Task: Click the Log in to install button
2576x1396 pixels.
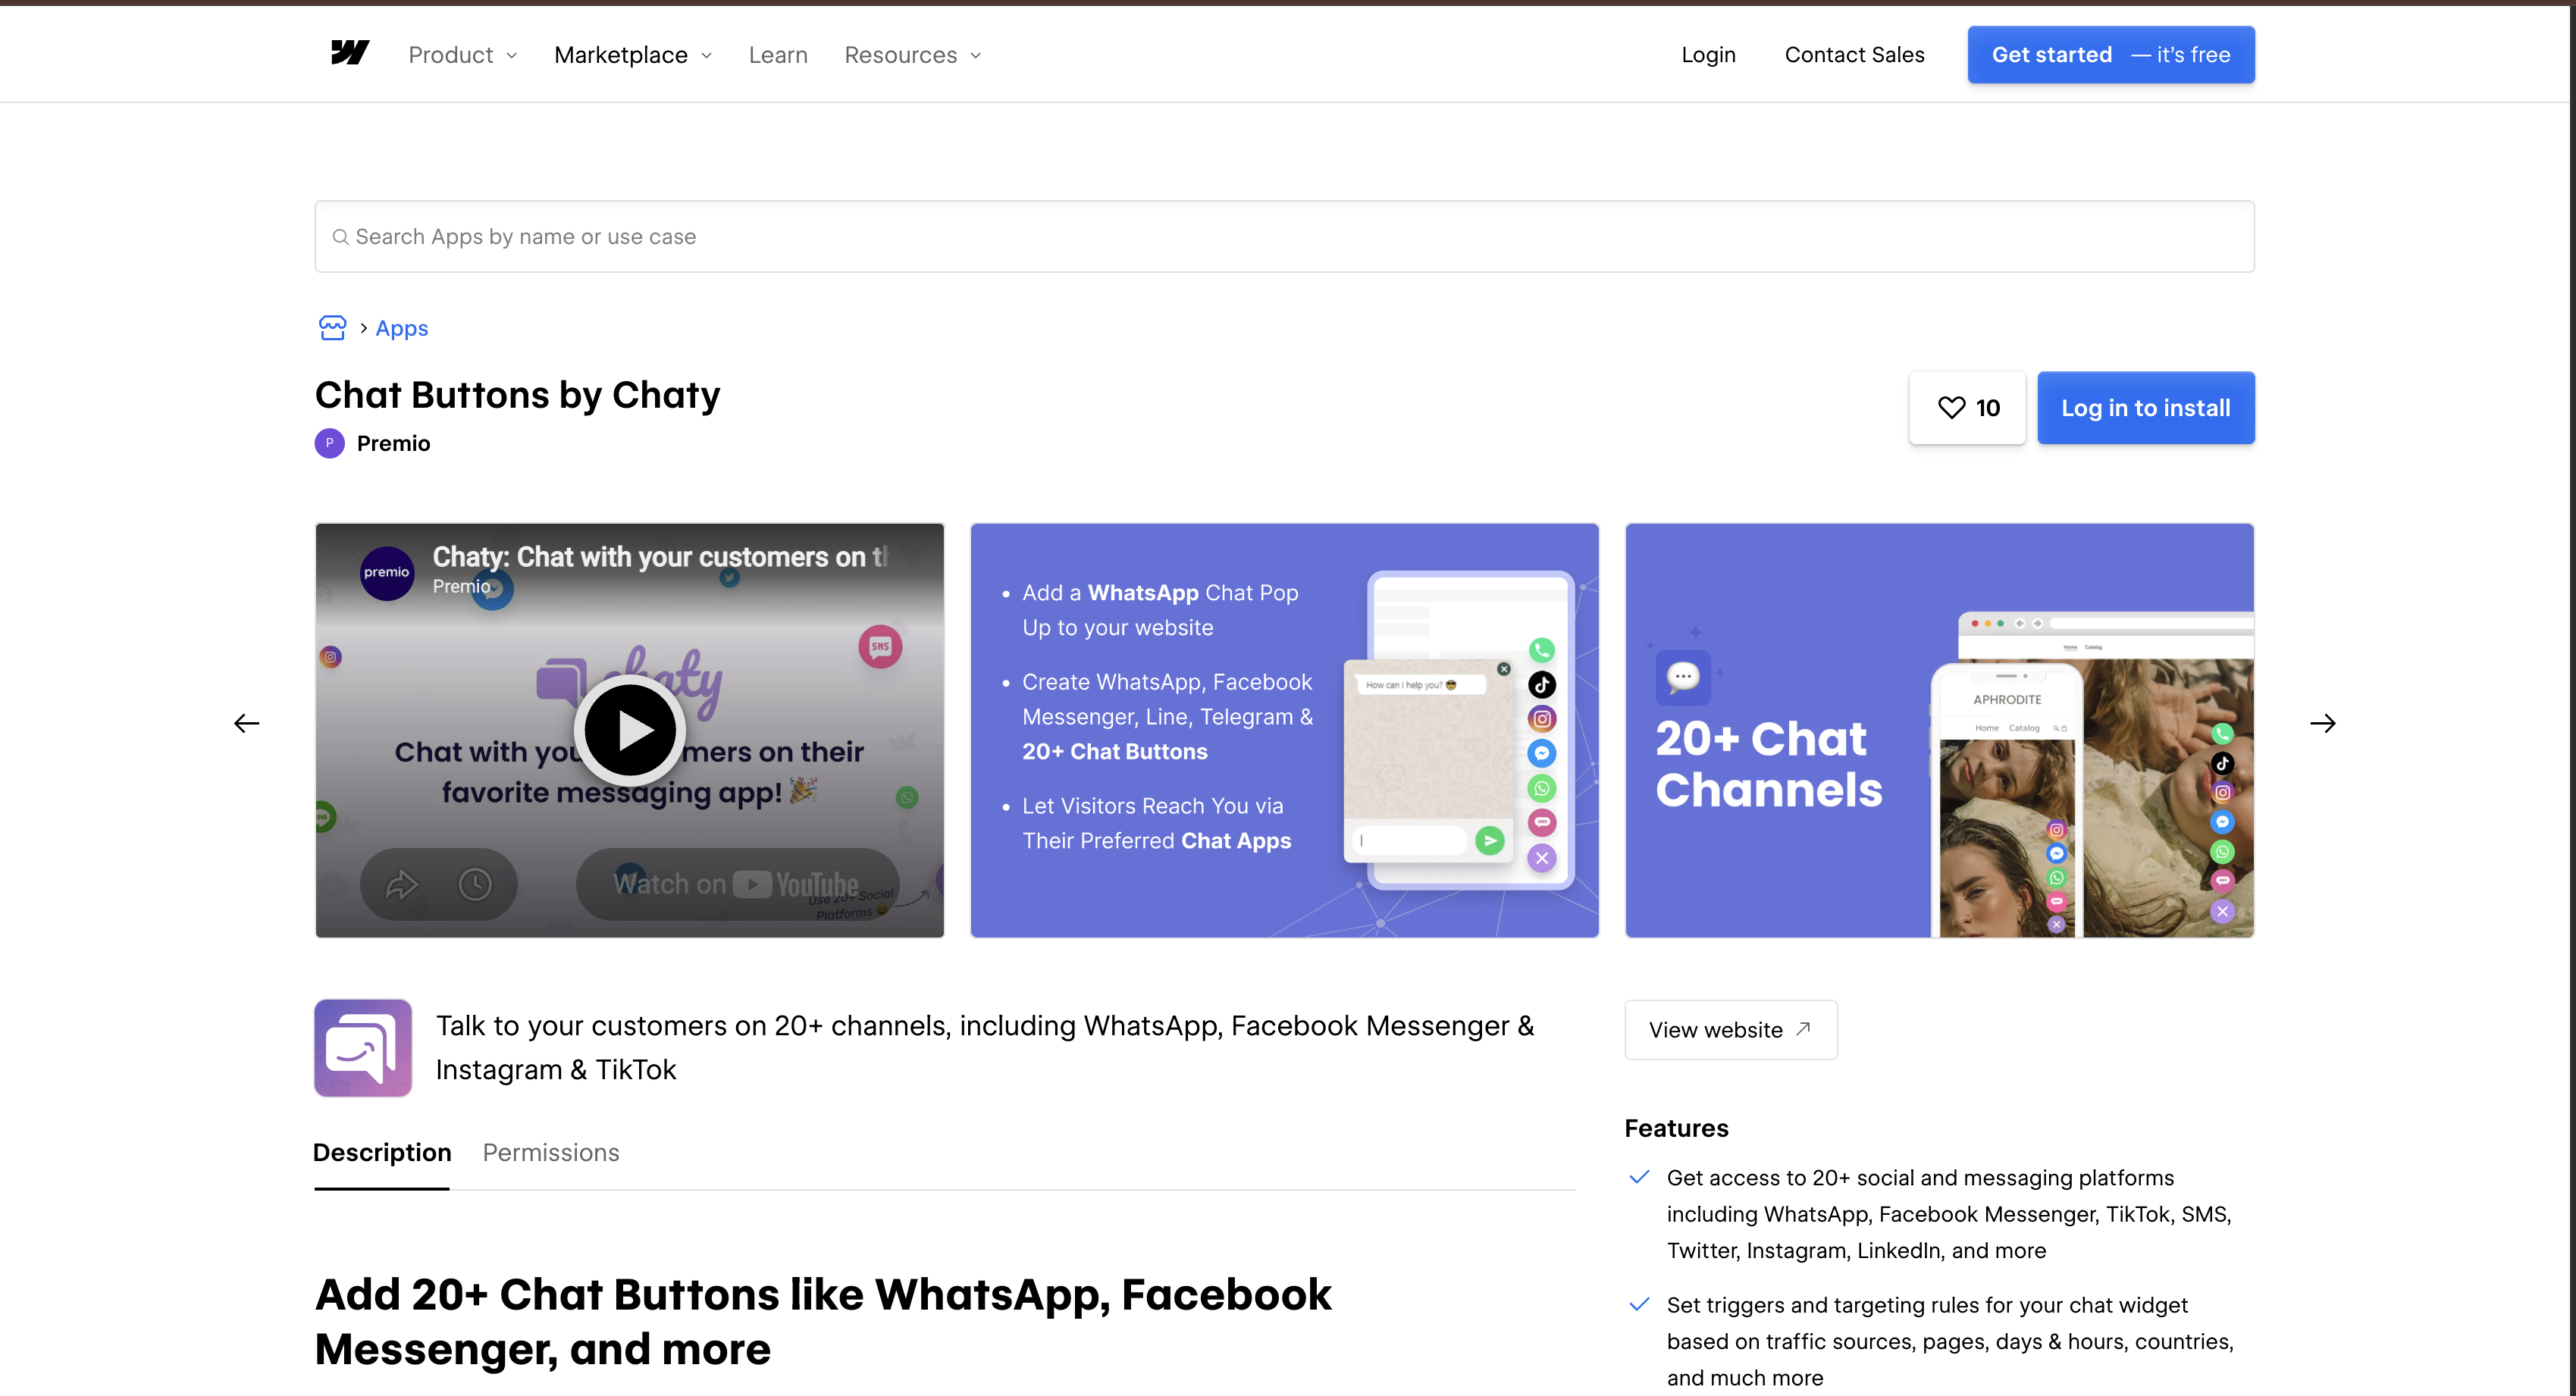Action: [x=2145, y=408]
